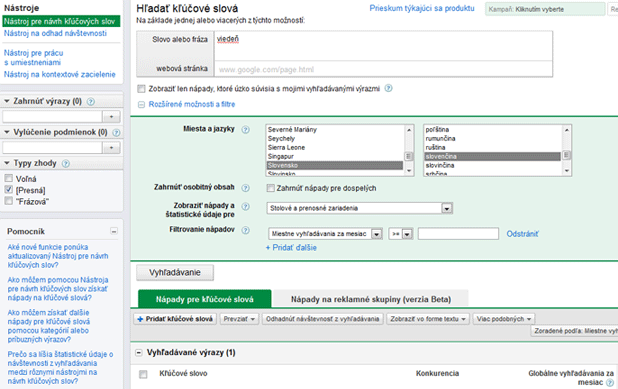The width and height of the screenshot is (618, 389).
Task: Open help icon next to Typy zhody
Action: coord(66,164)
